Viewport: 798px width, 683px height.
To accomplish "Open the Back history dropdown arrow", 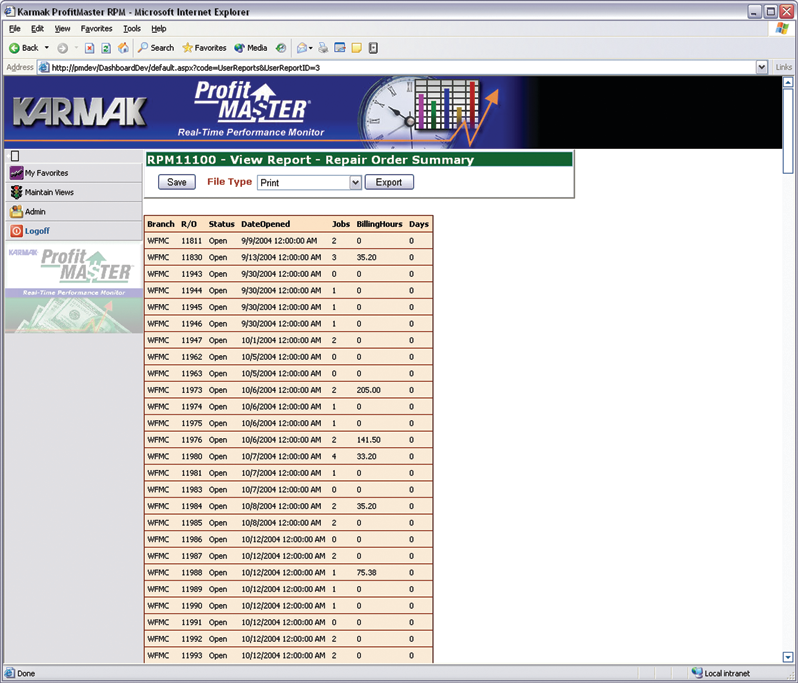I will pos(47,48).
